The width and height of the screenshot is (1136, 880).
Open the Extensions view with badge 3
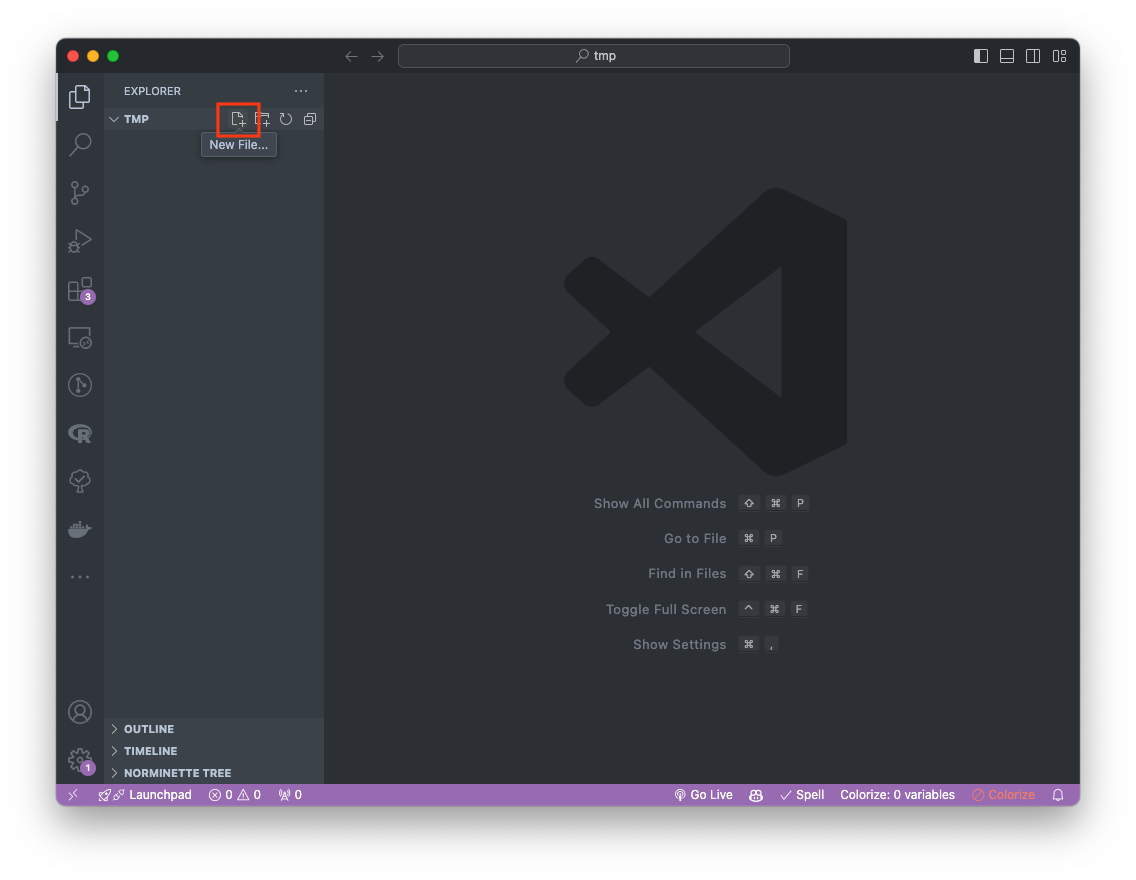pos(80,290)
